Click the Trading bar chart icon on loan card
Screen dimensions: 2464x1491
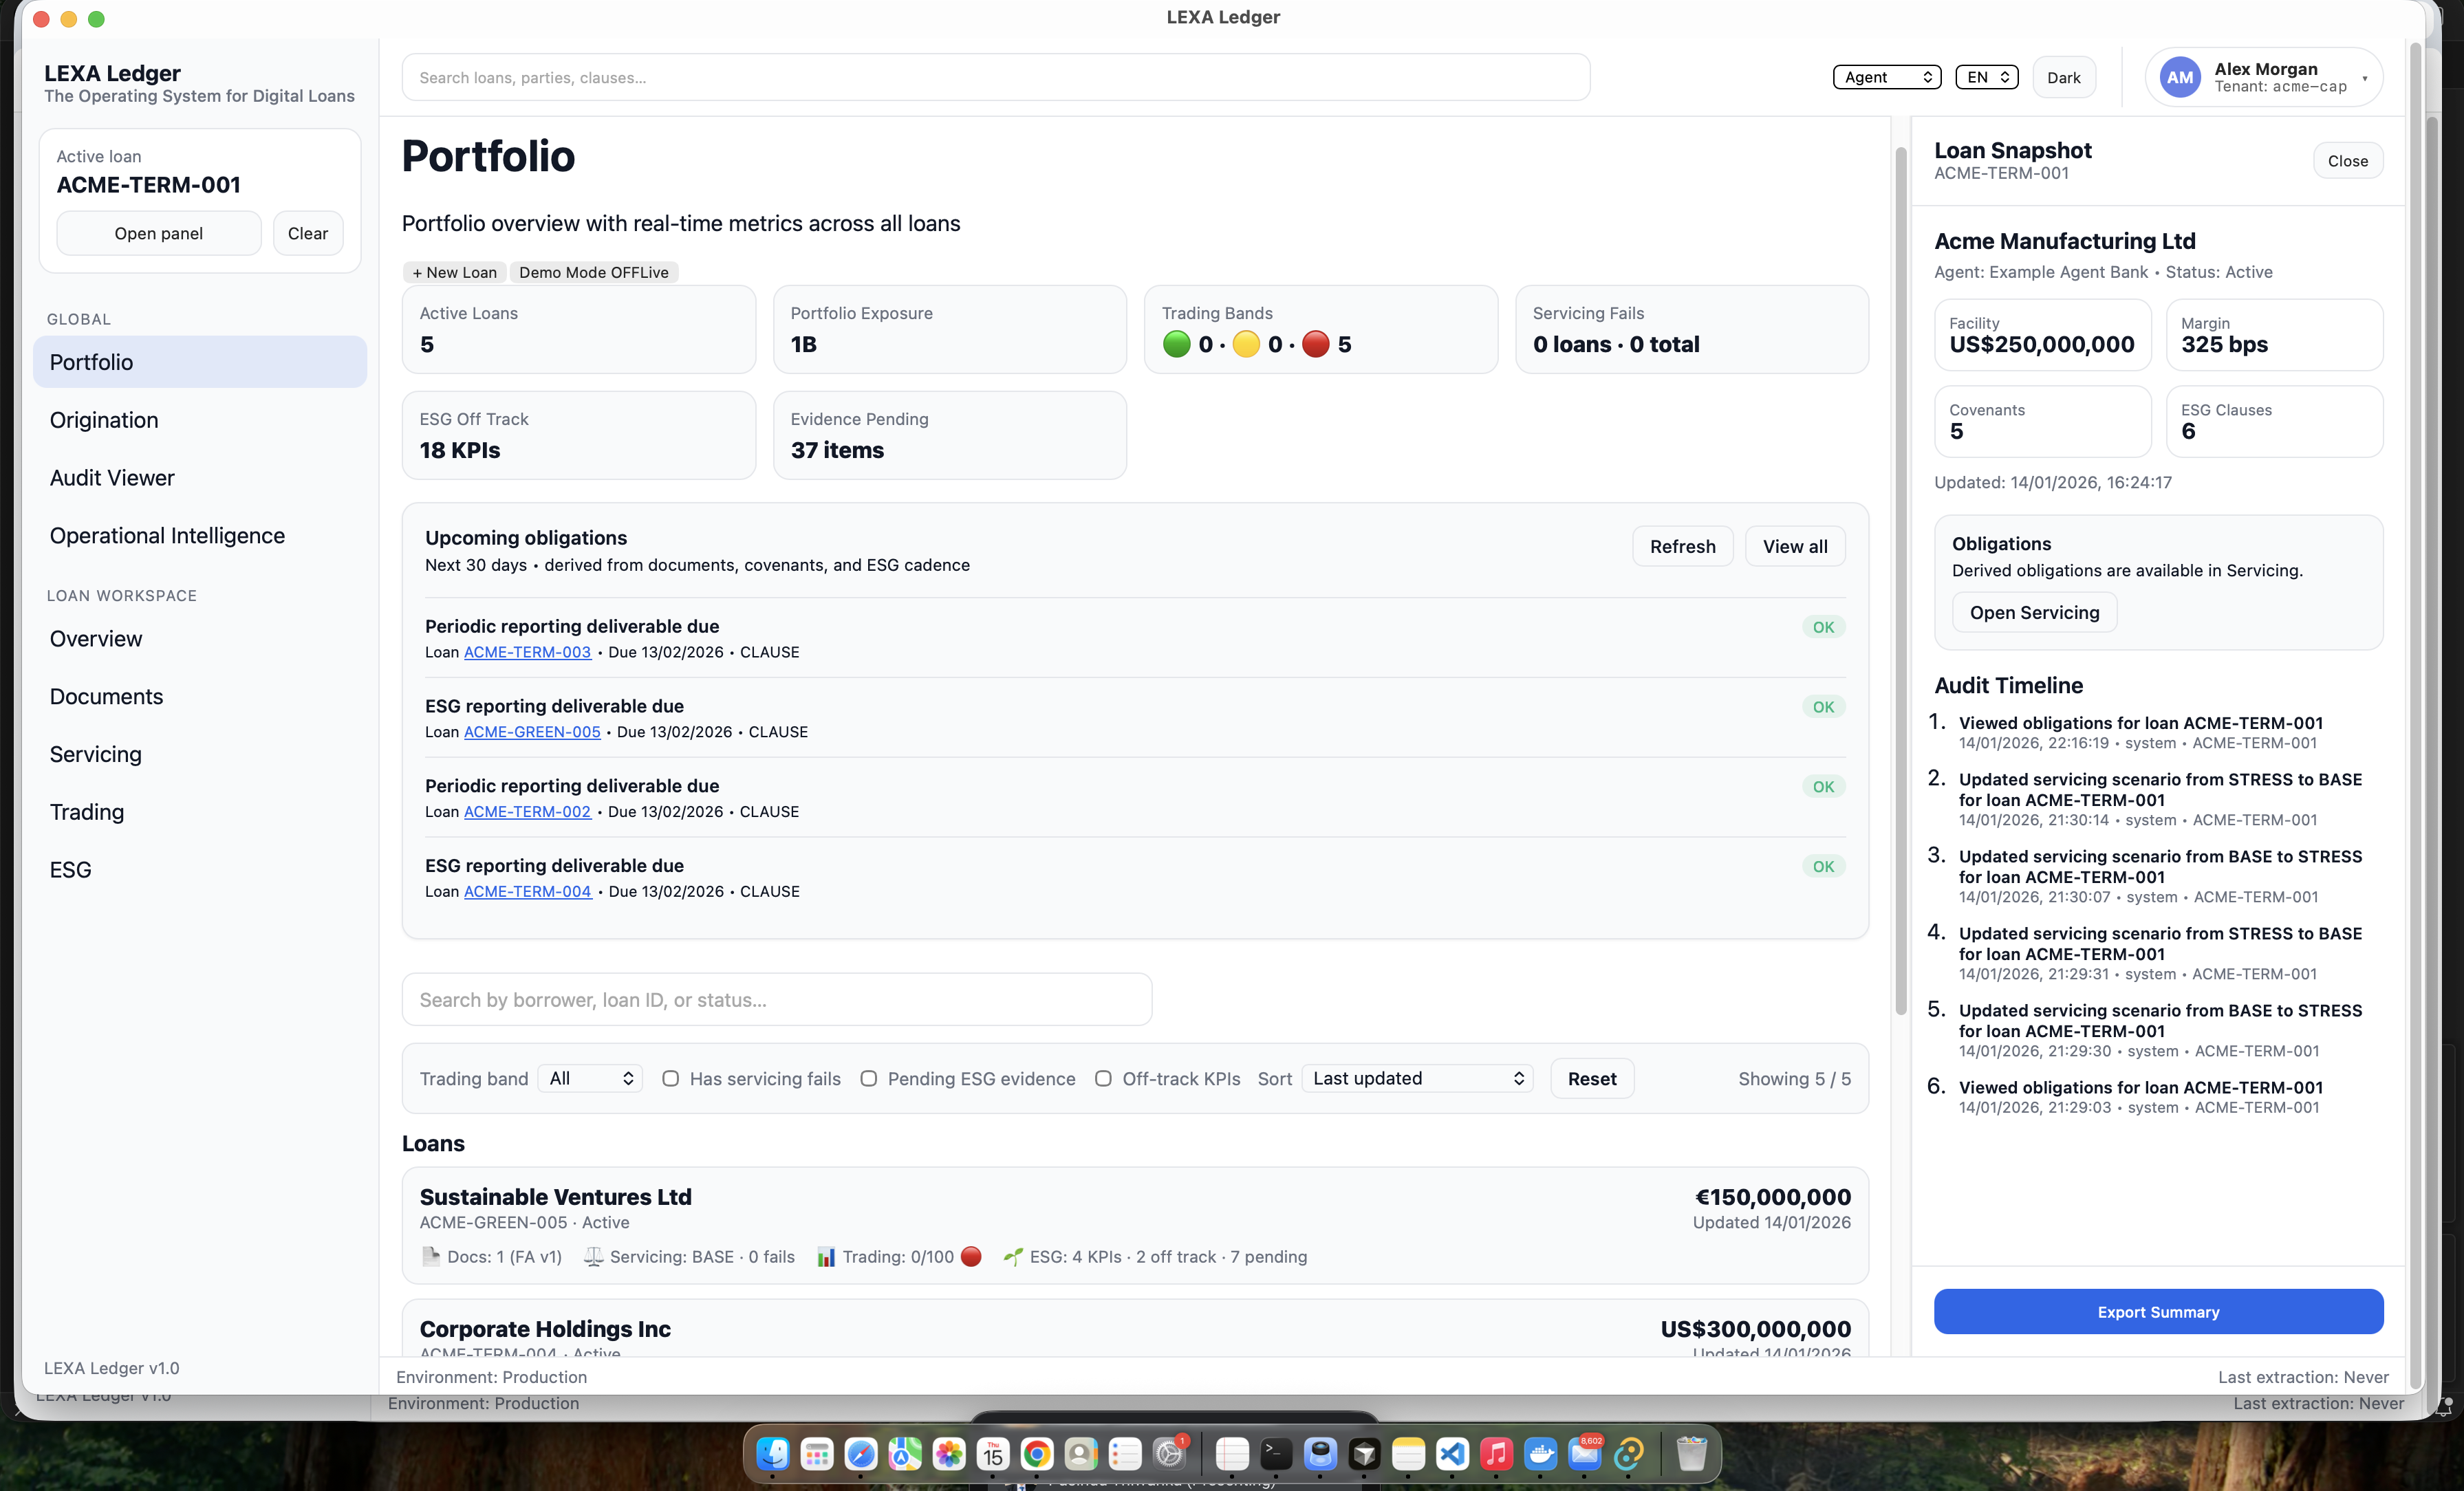tap(826, 1256)
